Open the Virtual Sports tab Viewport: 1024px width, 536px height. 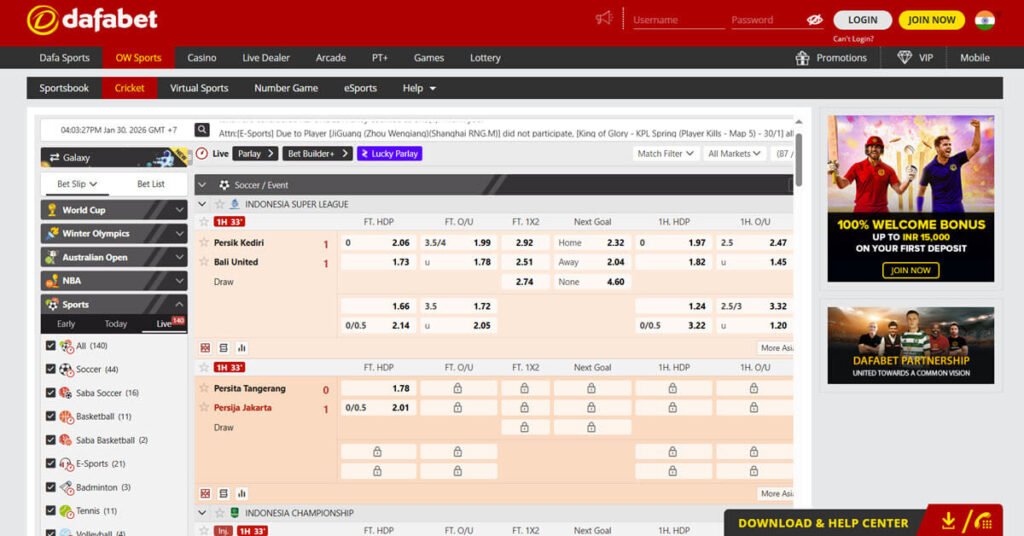(199, 88)
